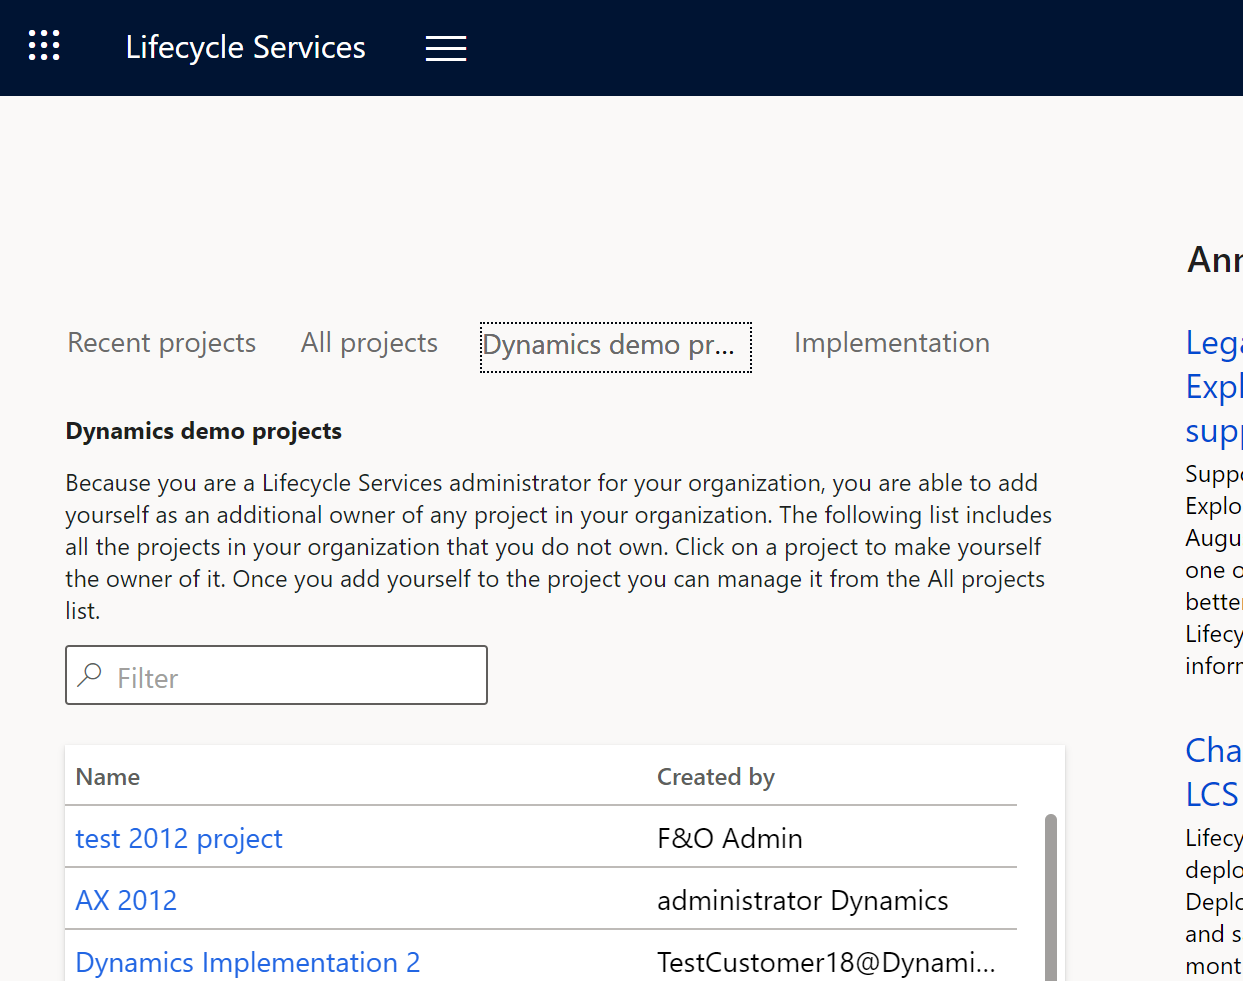Click the project list scrollbar
Image resolution: width=1243 pixels, height=981 pixels.
[x=1053, y=890]
